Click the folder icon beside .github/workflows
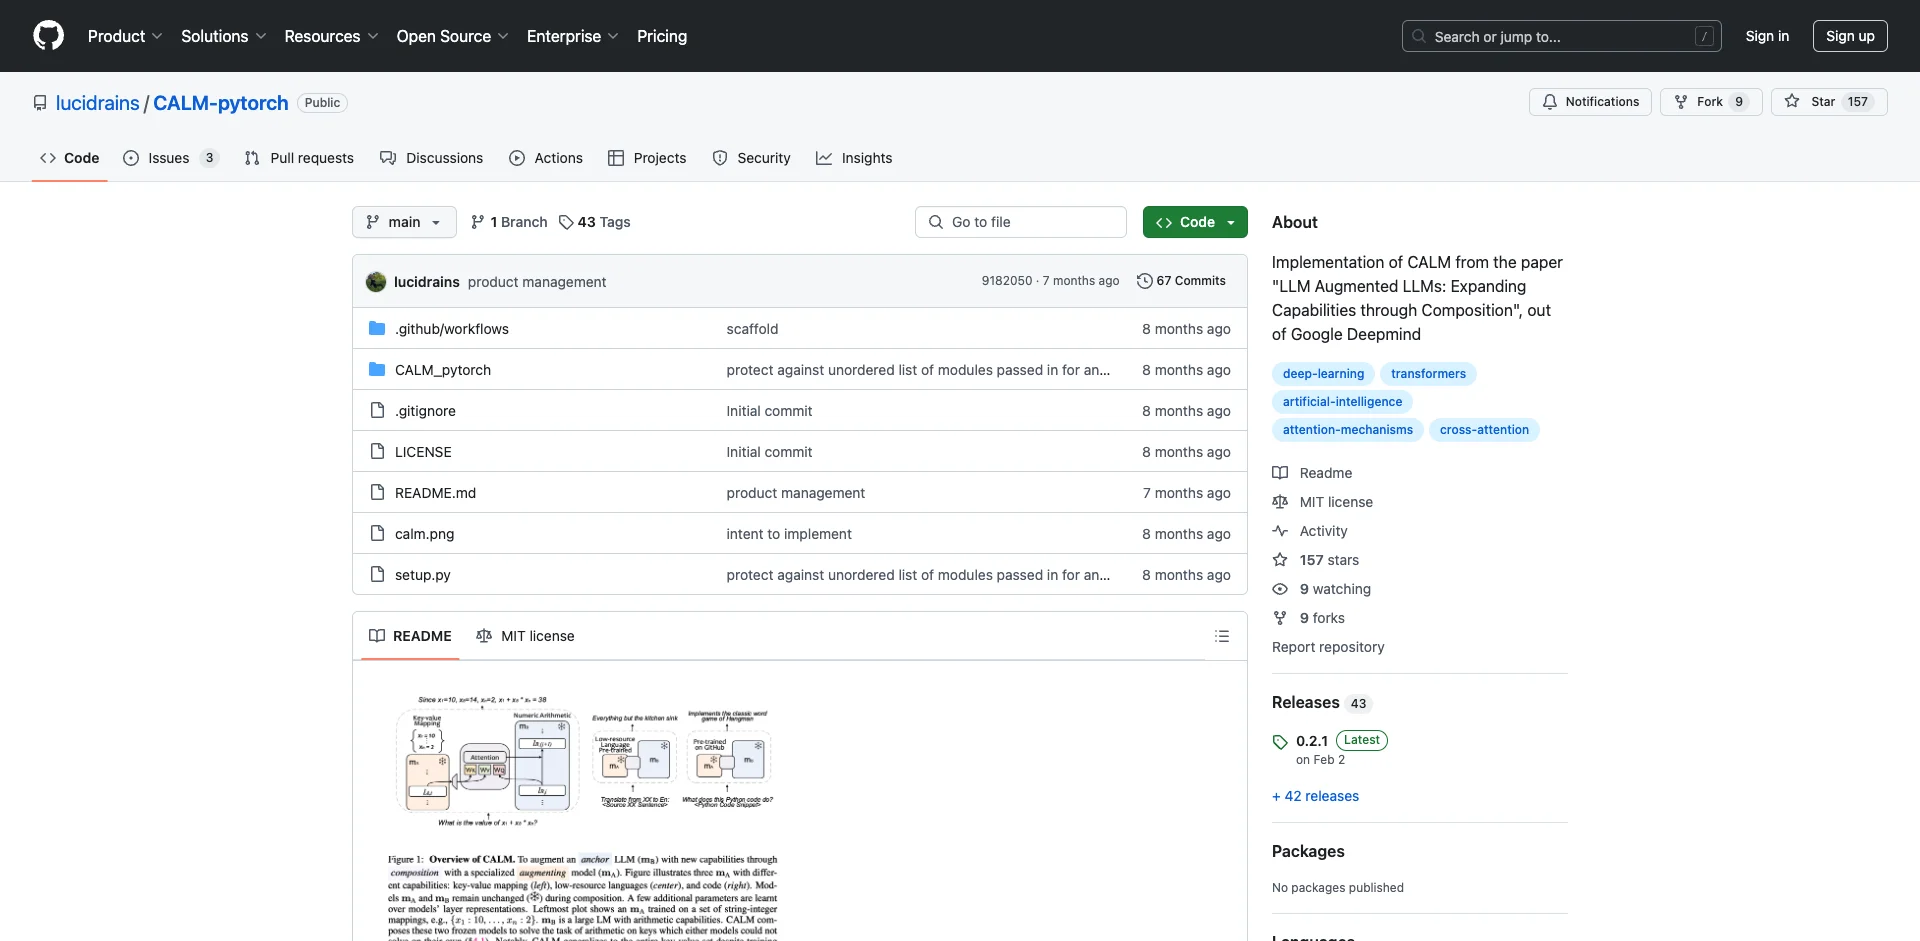1920x941 pixels. 377,328
